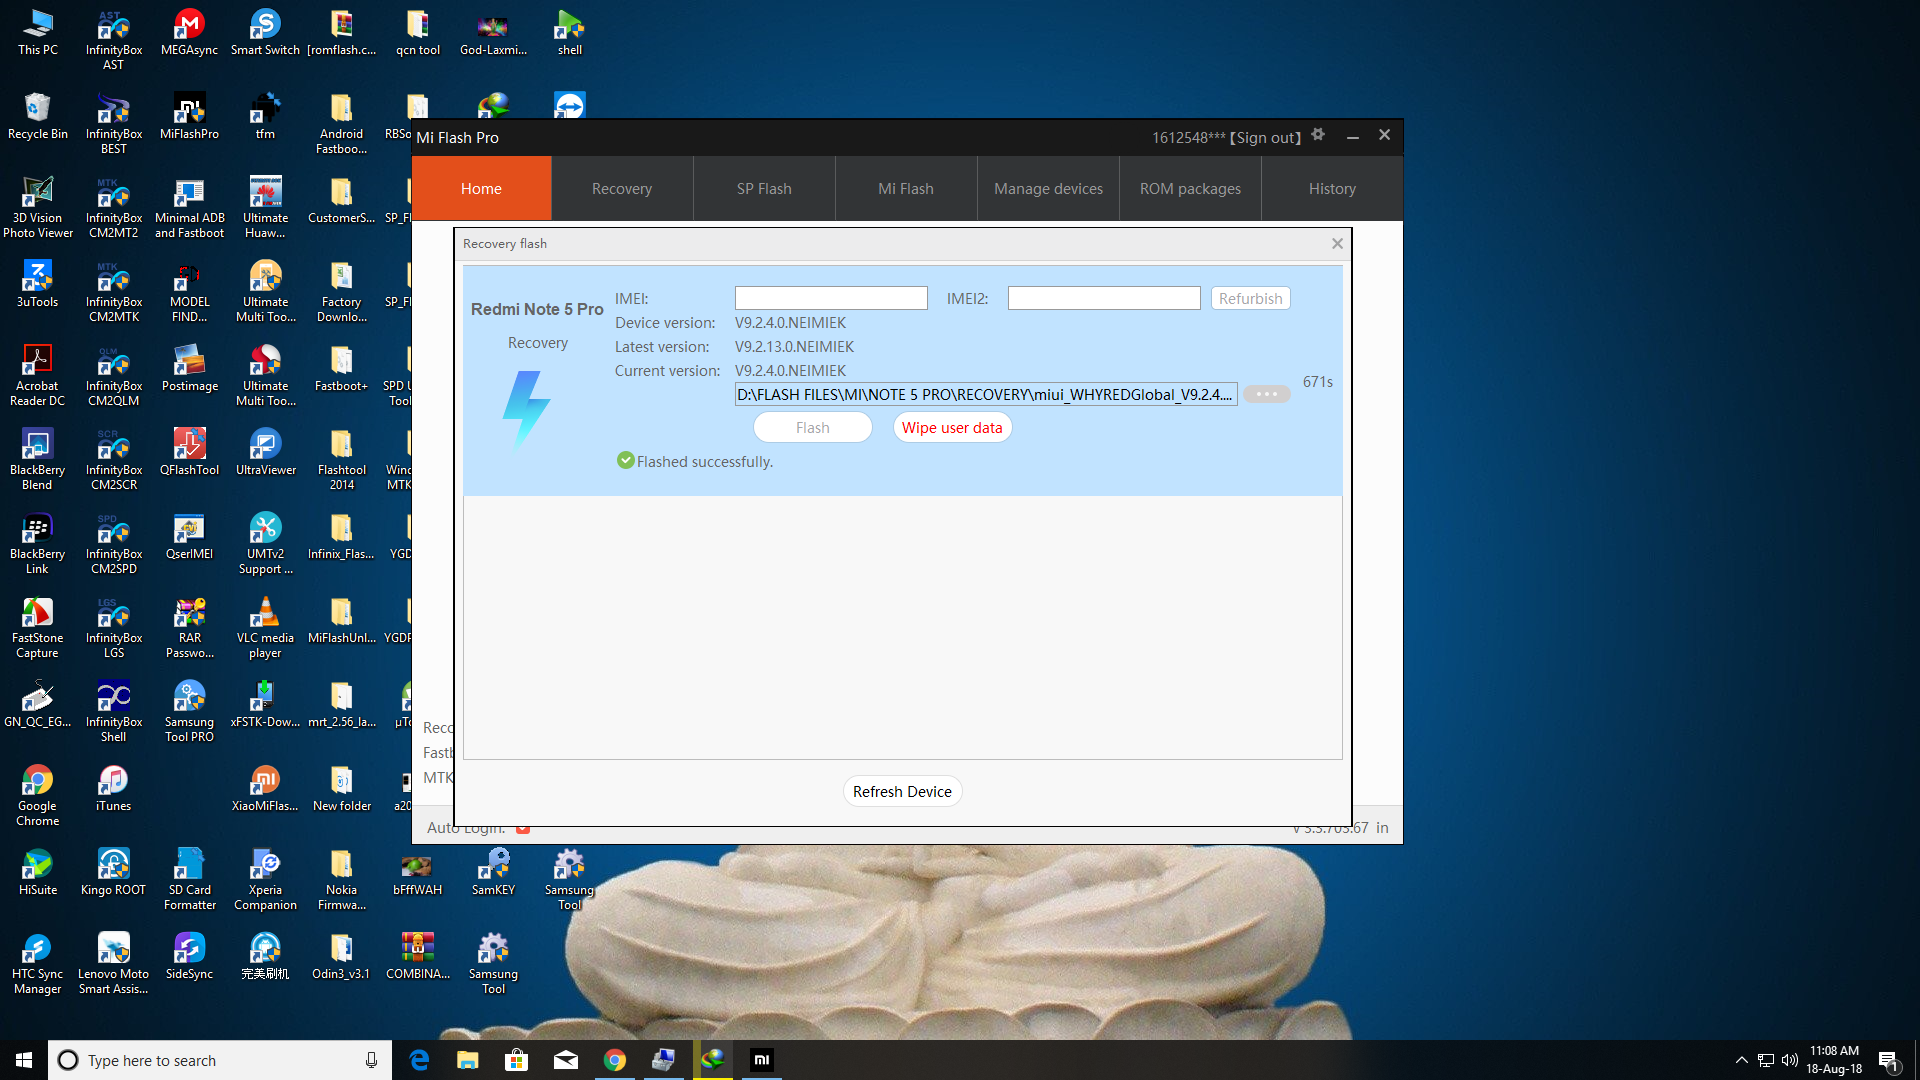Viewport: 1920px width, 1080px height.
Task: Open File Explorer from taskbar
Action: click(468, 1060)
